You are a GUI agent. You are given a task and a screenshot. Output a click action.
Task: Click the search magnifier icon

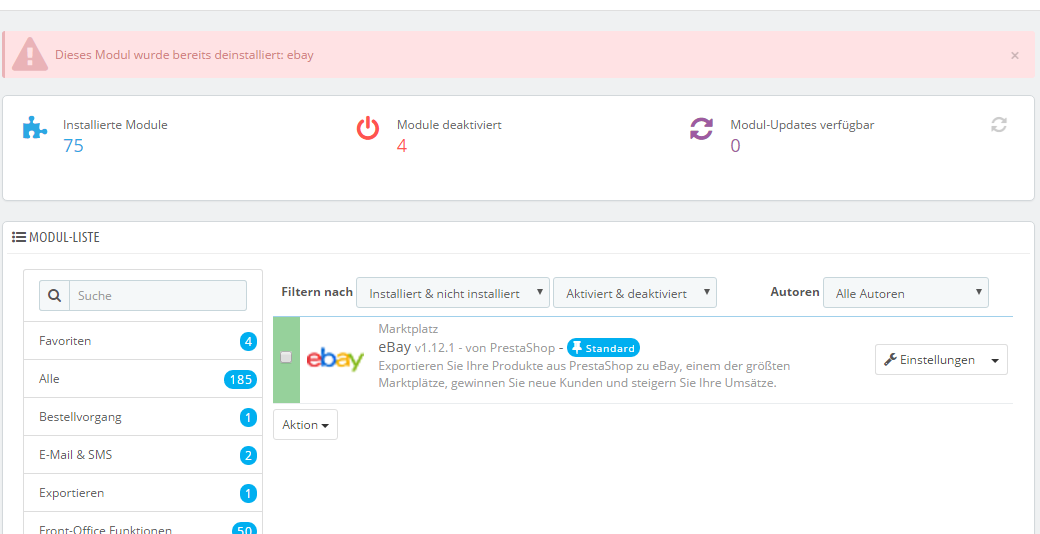pos(54,296)
